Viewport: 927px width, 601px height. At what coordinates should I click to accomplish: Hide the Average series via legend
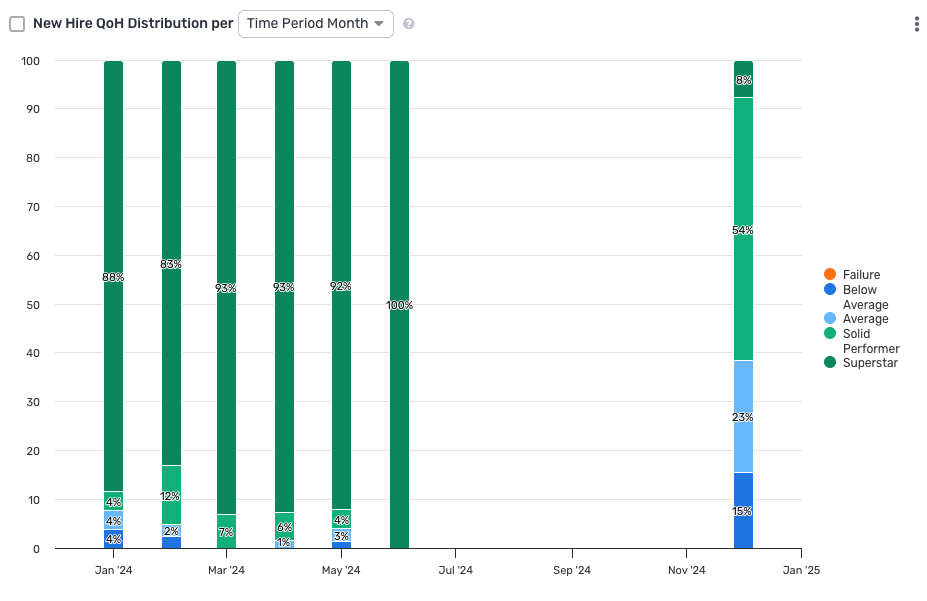tap(830, 319)
